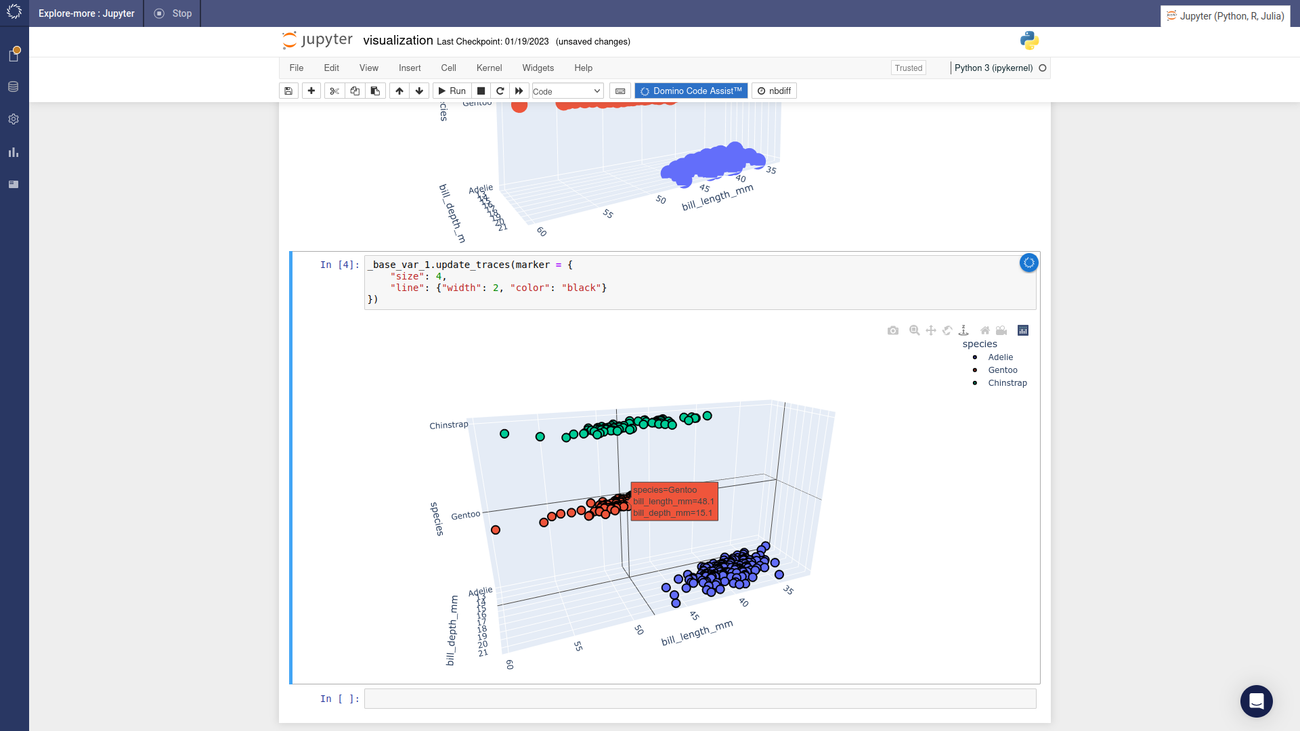Hide the Chinstrap legend entry
The image size is (1300, 731).
click(x=1007, y=383)
